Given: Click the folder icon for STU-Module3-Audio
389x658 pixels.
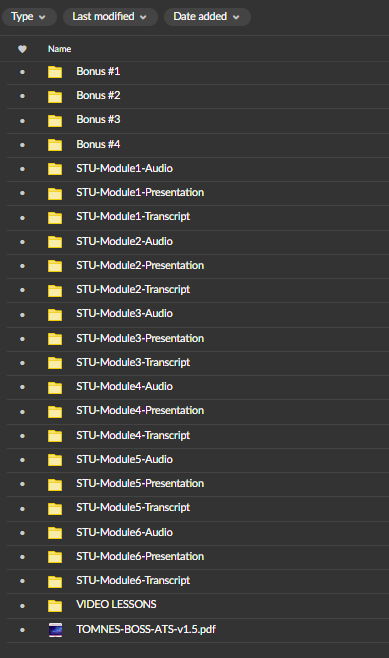Looking at the screenshot, I should click(x=55, y=315).
